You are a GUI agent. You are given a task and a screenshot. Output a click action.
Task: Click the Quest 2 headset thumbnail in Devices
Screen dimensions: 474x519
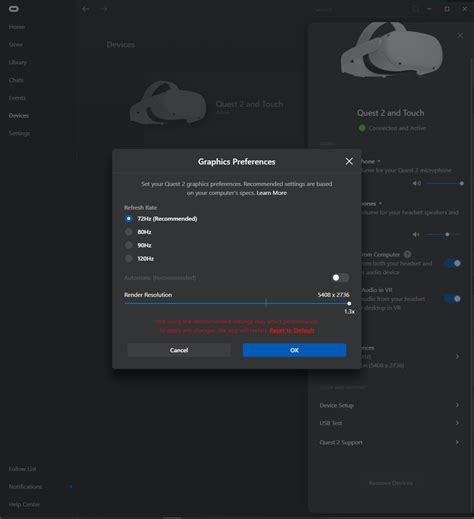point(168,103)
